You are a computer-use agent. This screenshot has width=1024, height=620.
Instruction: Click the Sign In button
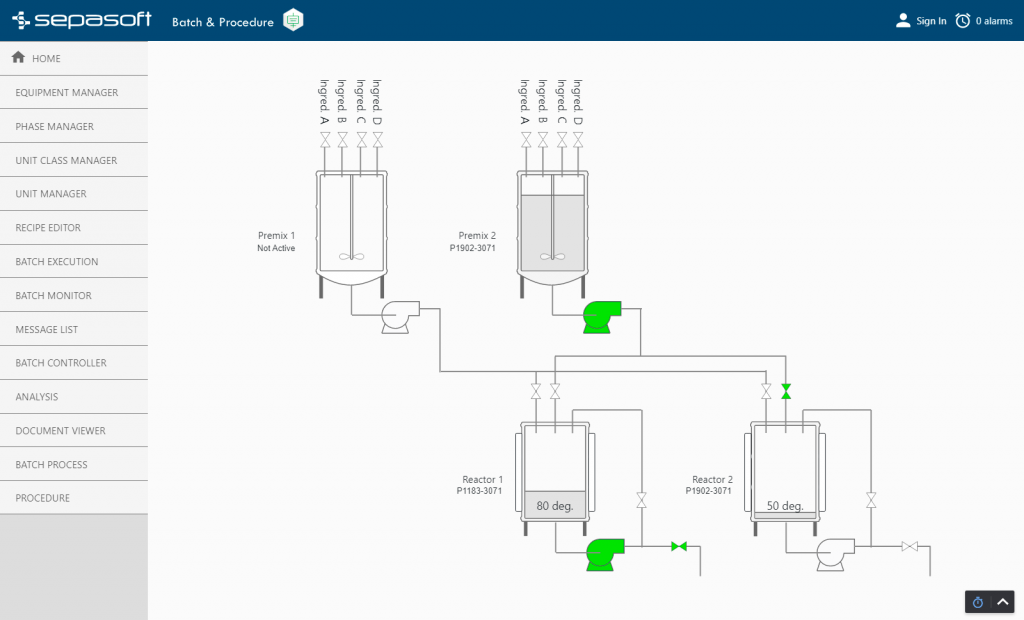click(920, 19)
